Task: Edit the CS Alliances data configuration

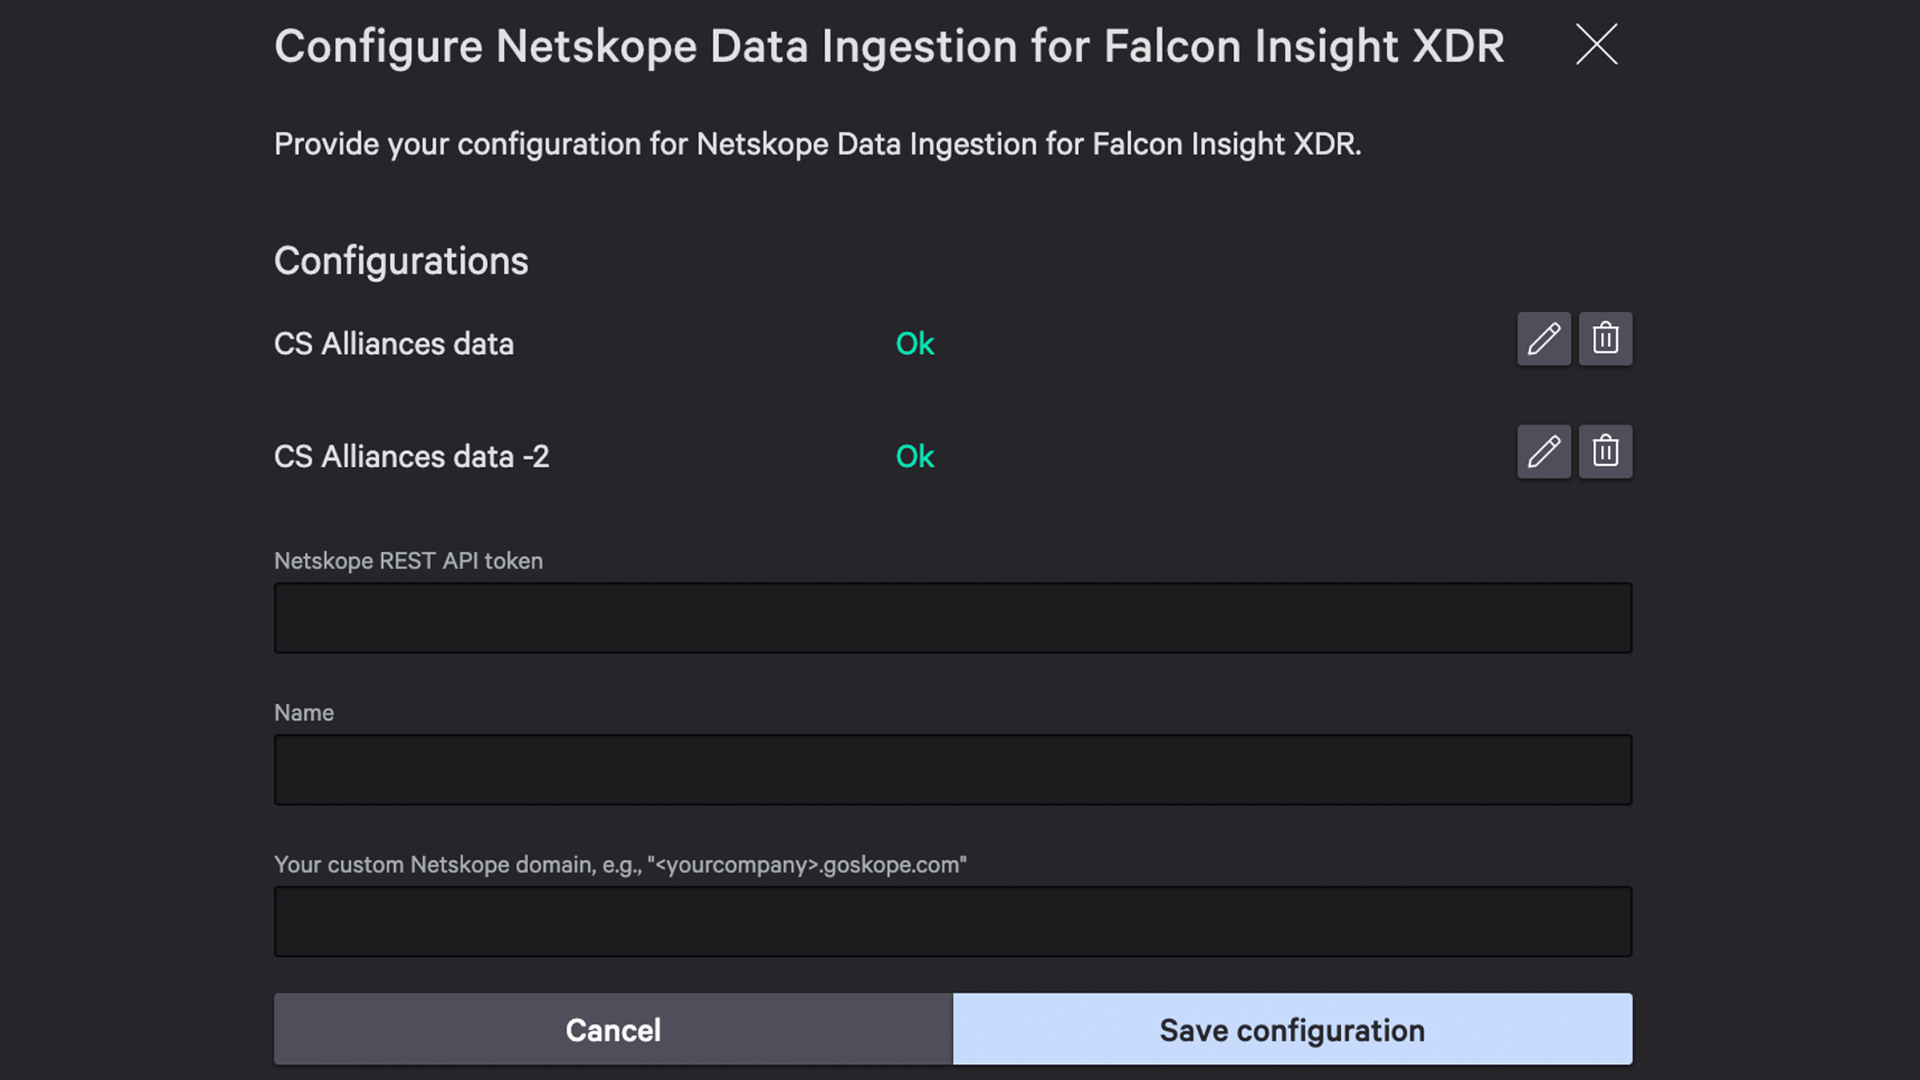Action: pos(1543,339)
